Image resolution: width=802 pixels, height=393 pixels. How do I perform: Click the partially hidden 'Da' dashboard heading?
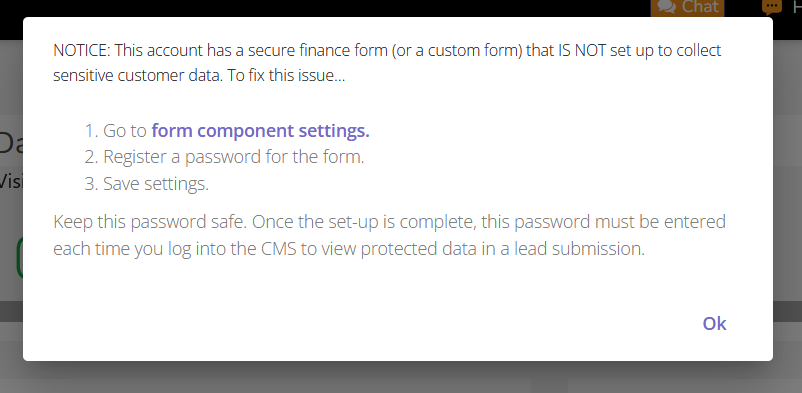tap(11, 143)
